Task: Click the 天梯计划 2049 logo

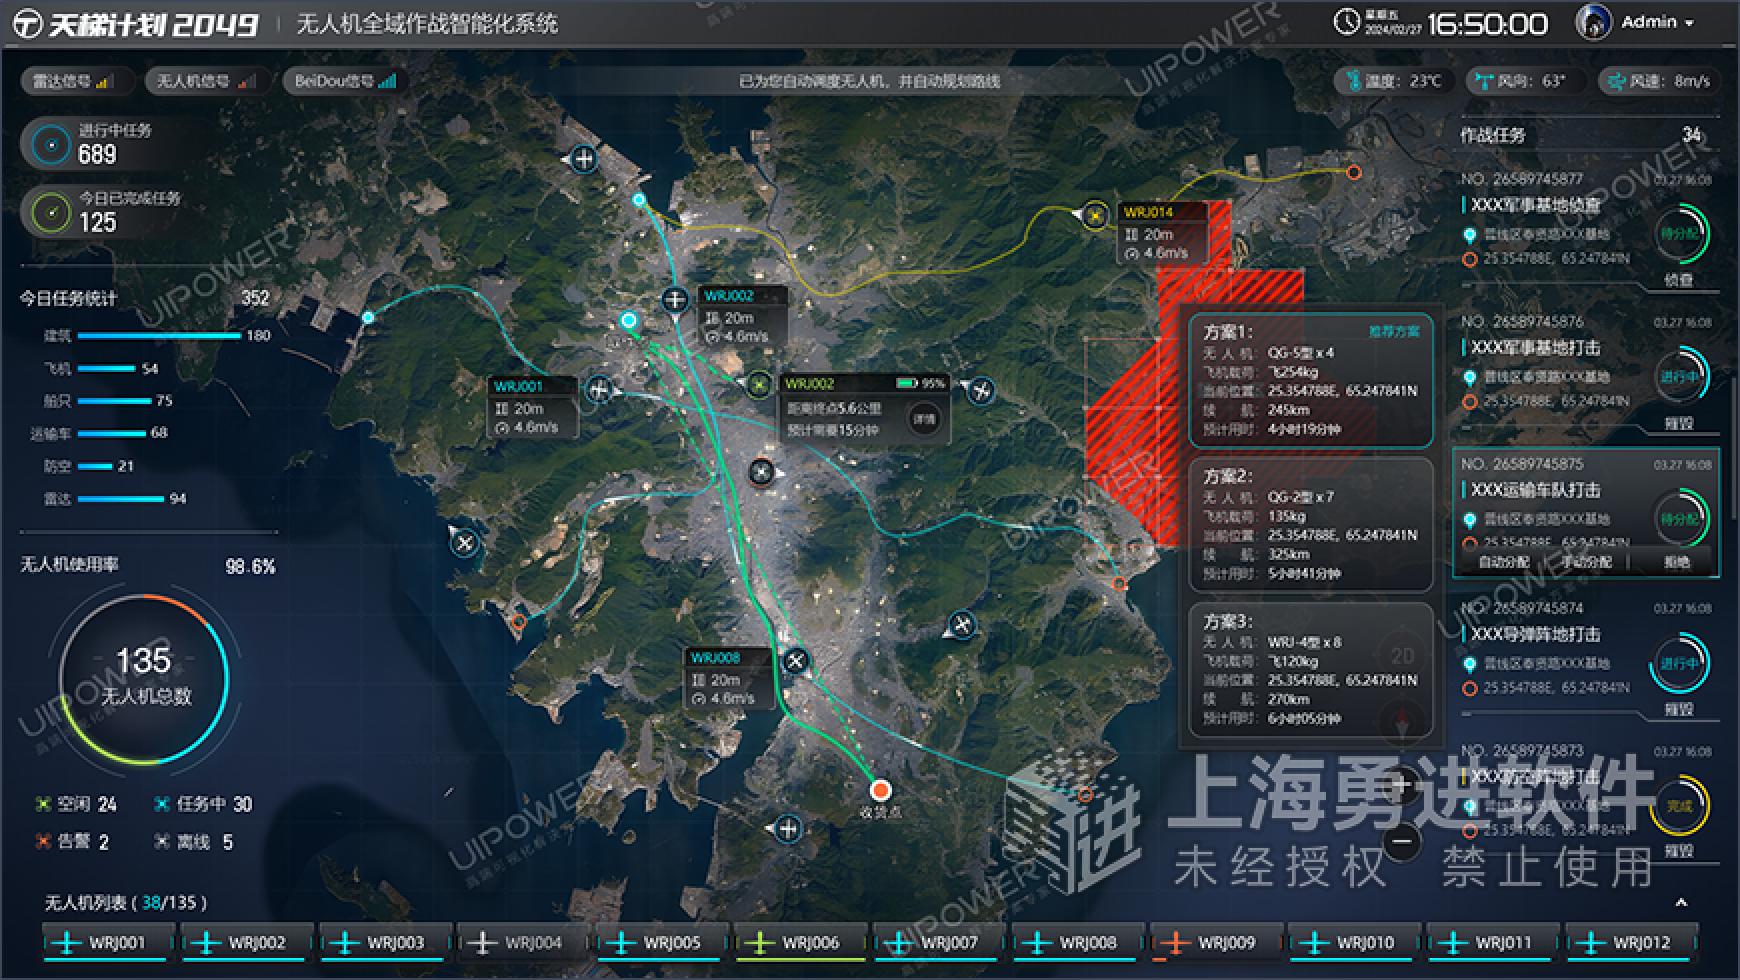Action: coord(137,24)
